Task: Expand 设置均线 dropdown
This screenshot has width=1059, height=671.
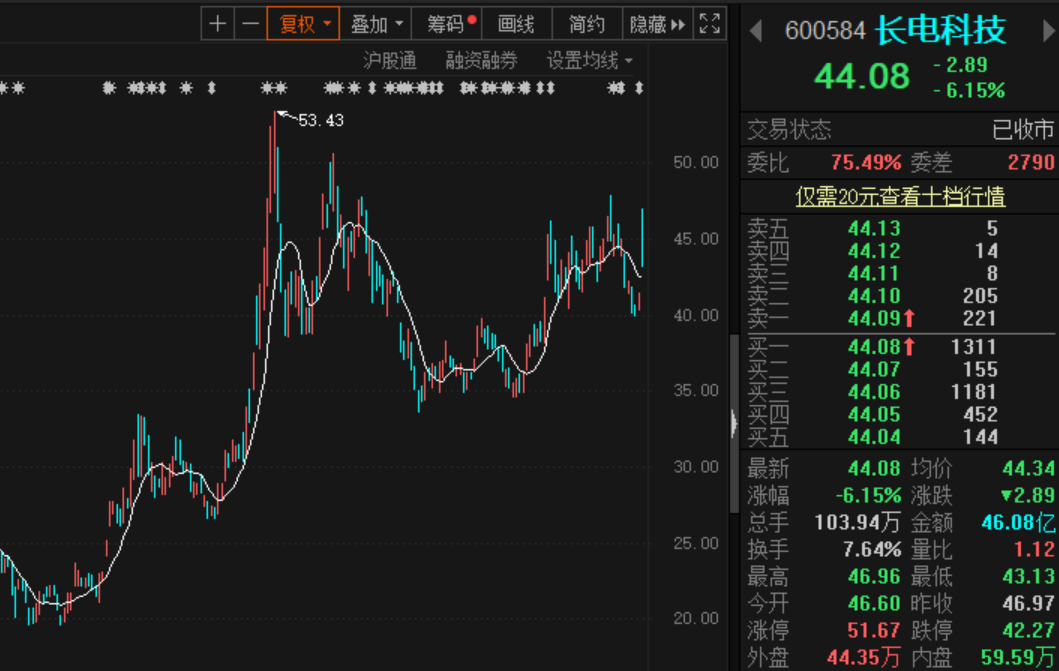Action: 590,61
